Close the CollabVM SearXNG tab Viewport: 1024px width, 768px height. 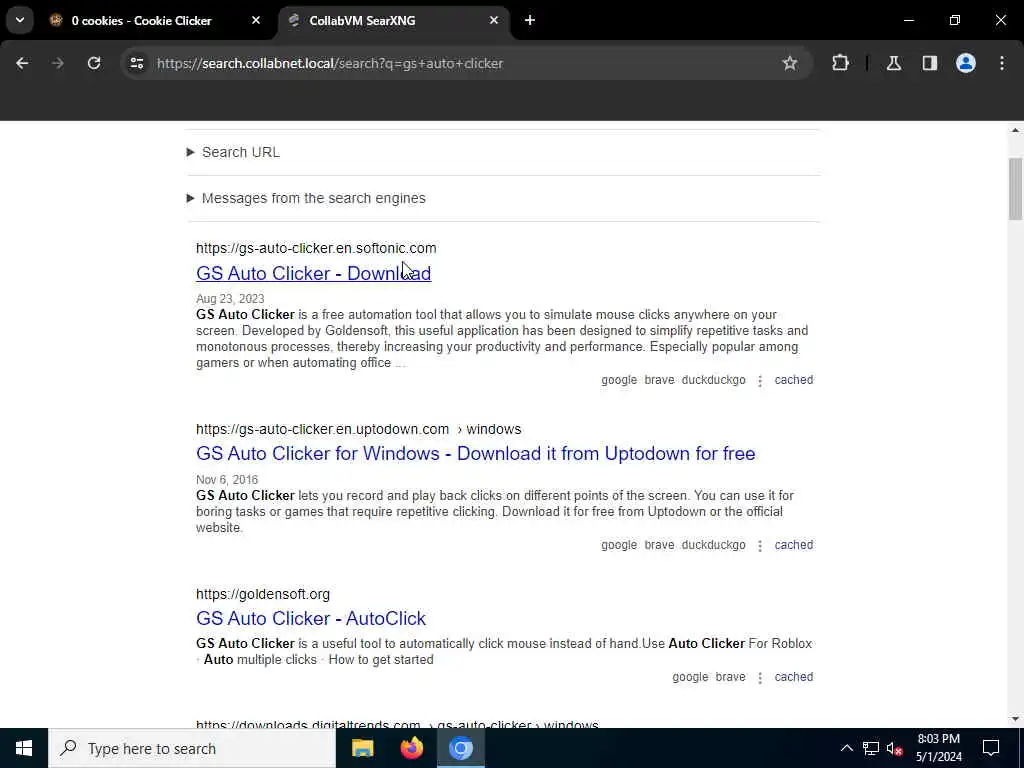pyautogui.click(x=494, y=21)
